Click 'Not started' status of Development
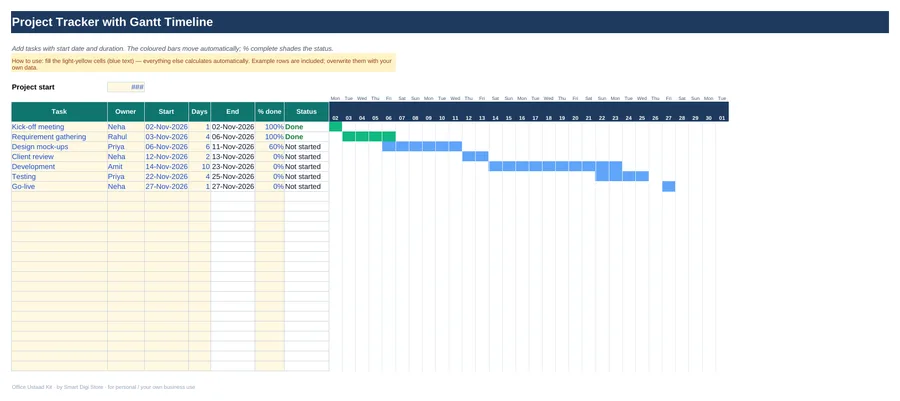Image resolution: width=900 pixels, height=401 pixels. 307,167
